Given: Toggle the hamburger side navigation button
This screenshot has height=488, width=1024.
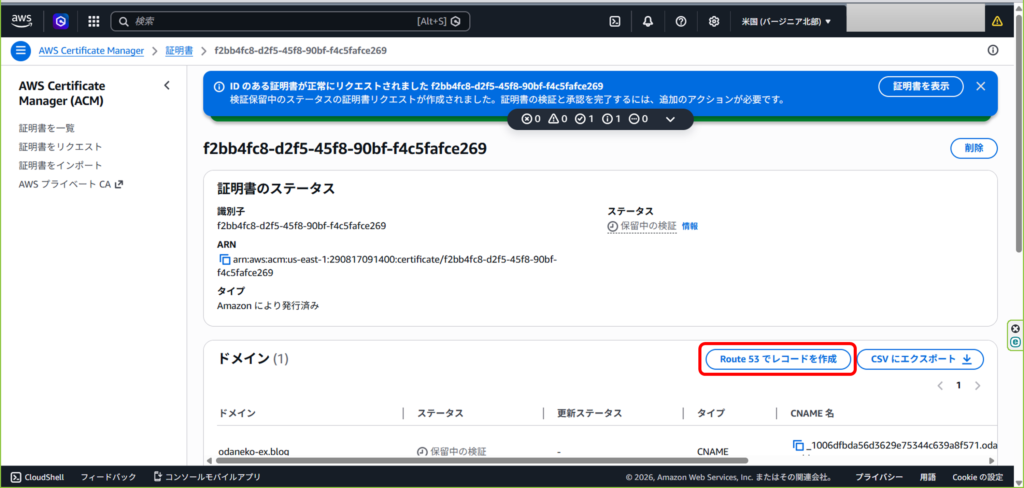Looking at the screenshot, I should pos(21,50).
